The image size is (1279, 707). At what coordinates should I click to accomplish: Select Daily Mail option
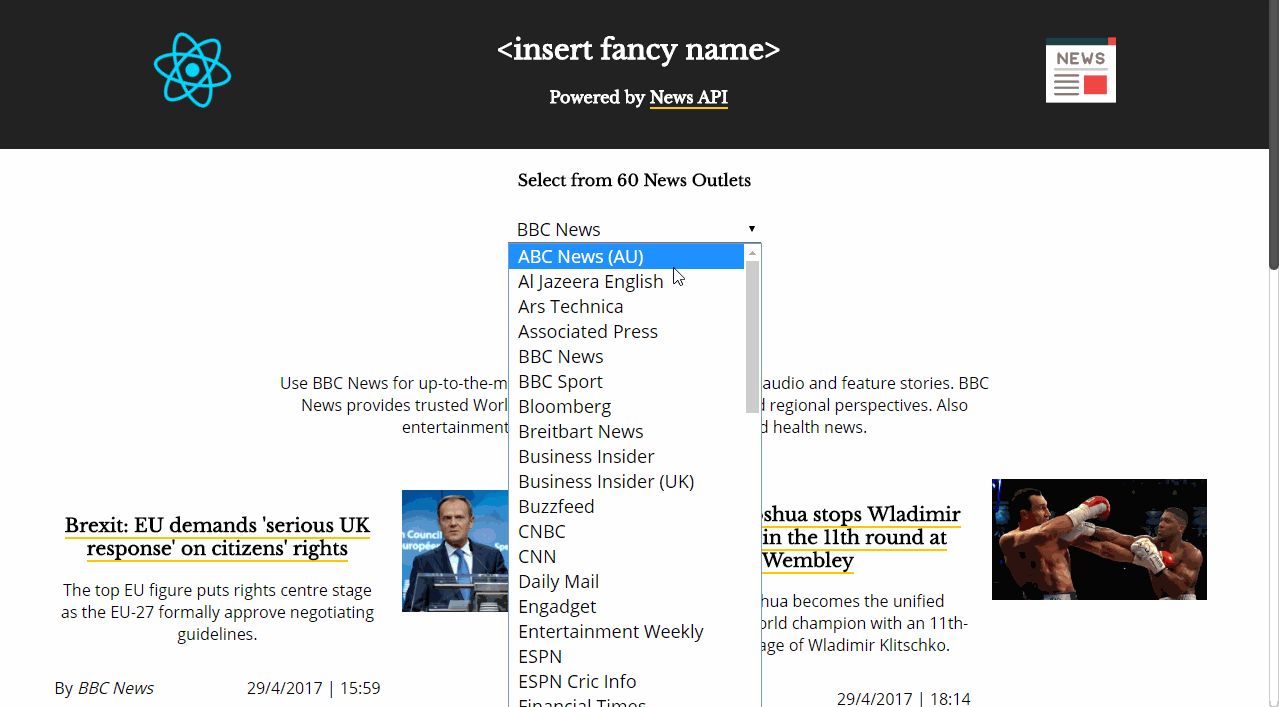click(x=627, y=581)
